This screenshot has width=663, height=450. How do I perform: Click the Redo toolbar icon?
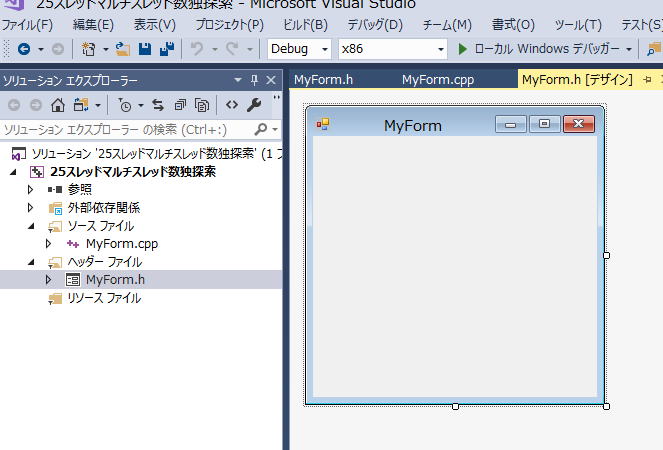click(x=232, y=49)
